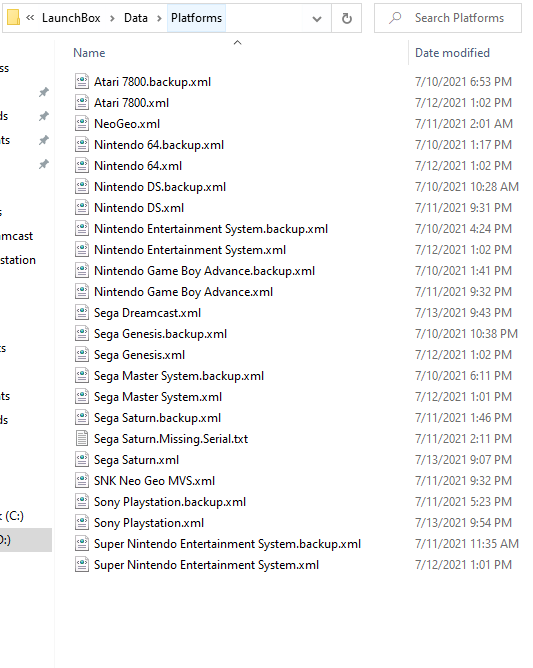Click the date 7/13/2021 9:43 PM
The height and width of the screenshot is (668, 533).
[463, 313]
